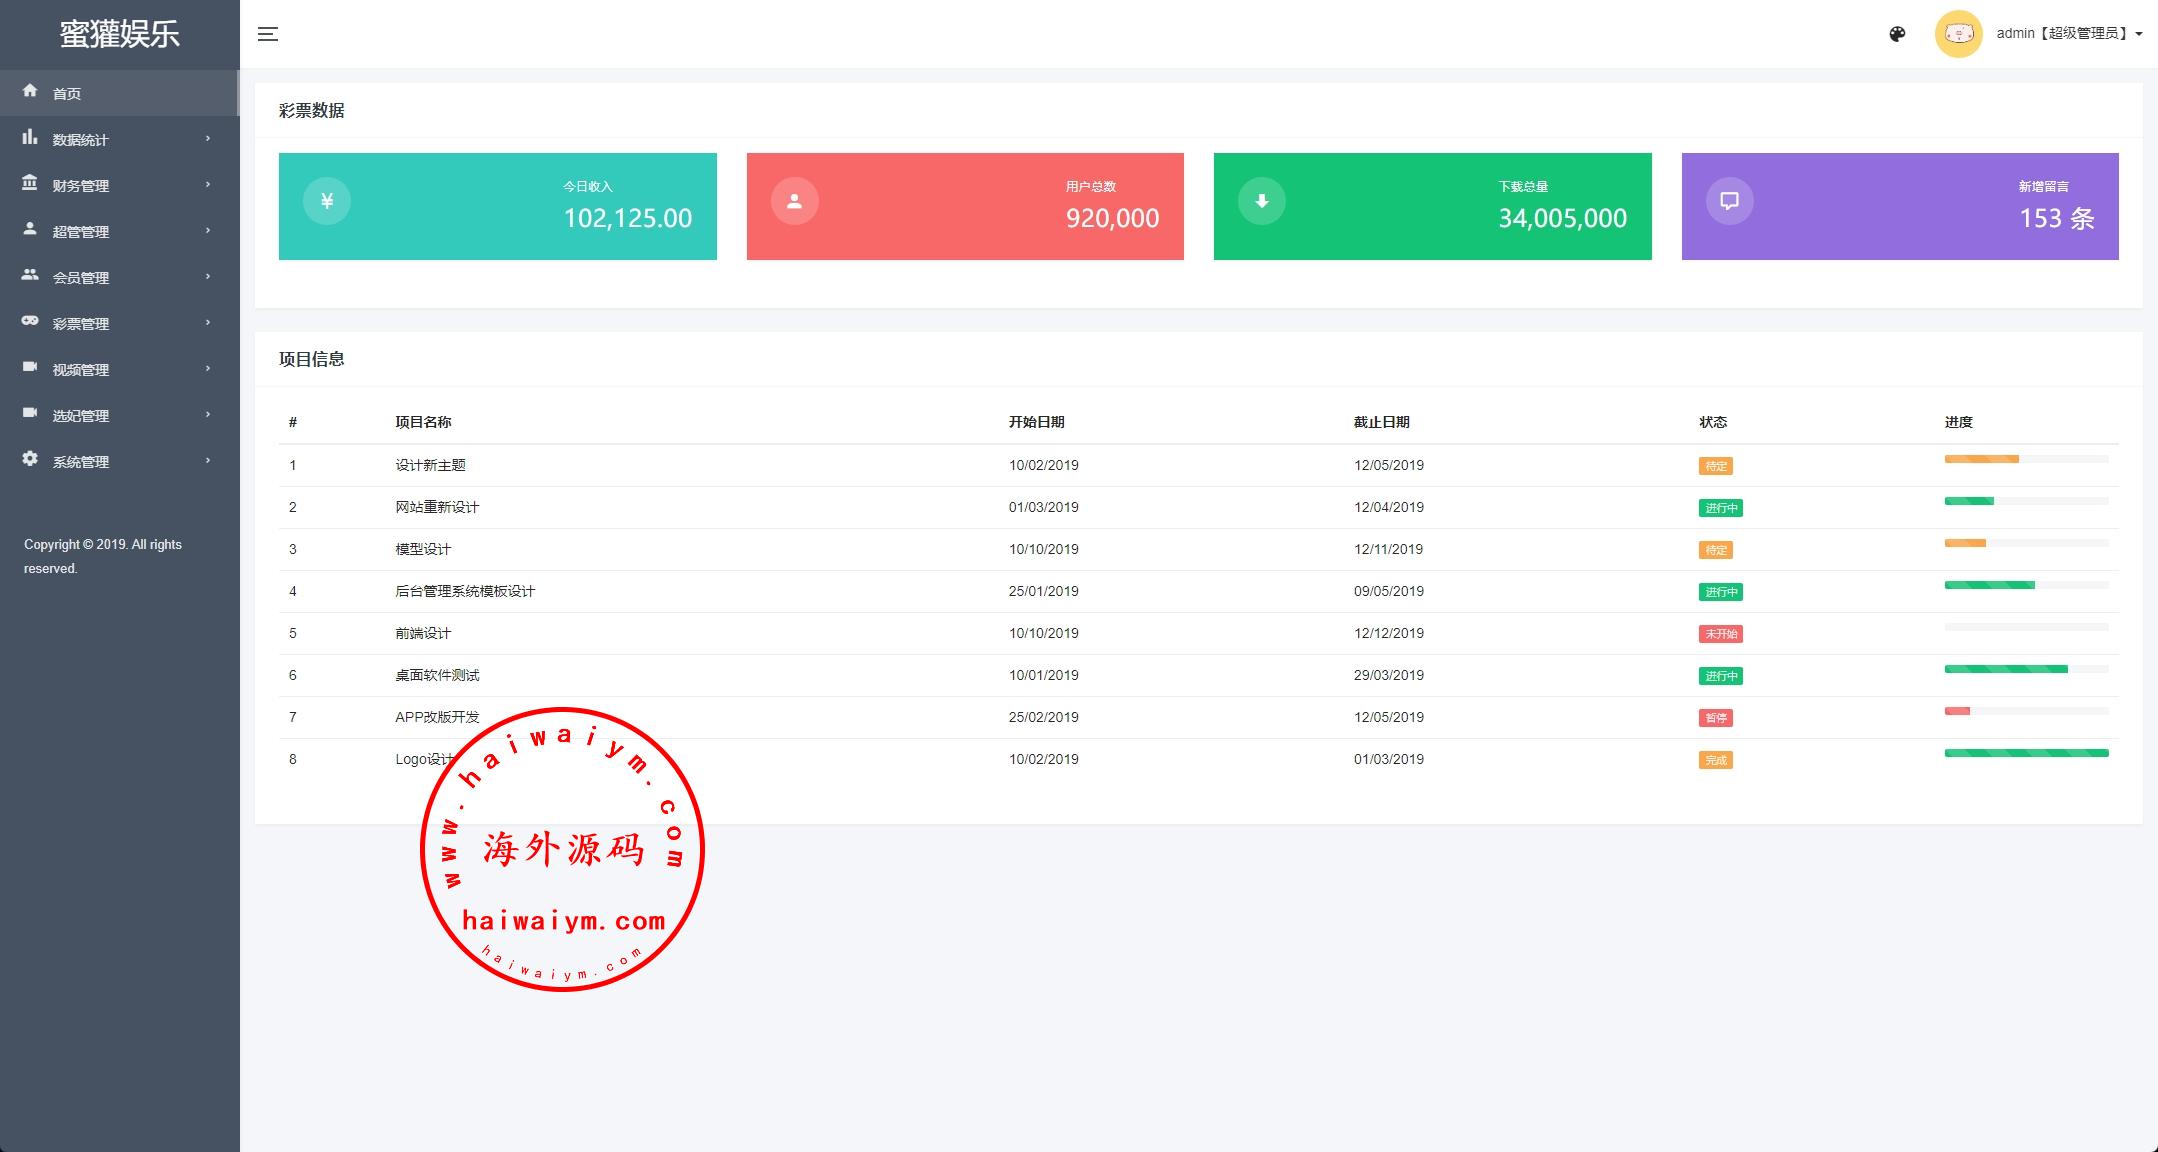The width and height of the screenshot is (2158, 1152).
Task: Open the theme palette icon in the header
Action: coord(1897,34)
